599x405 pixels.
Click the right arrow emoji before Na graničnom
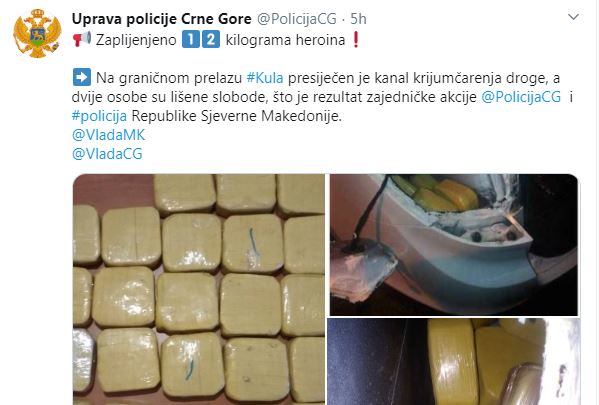pos(81,78)
